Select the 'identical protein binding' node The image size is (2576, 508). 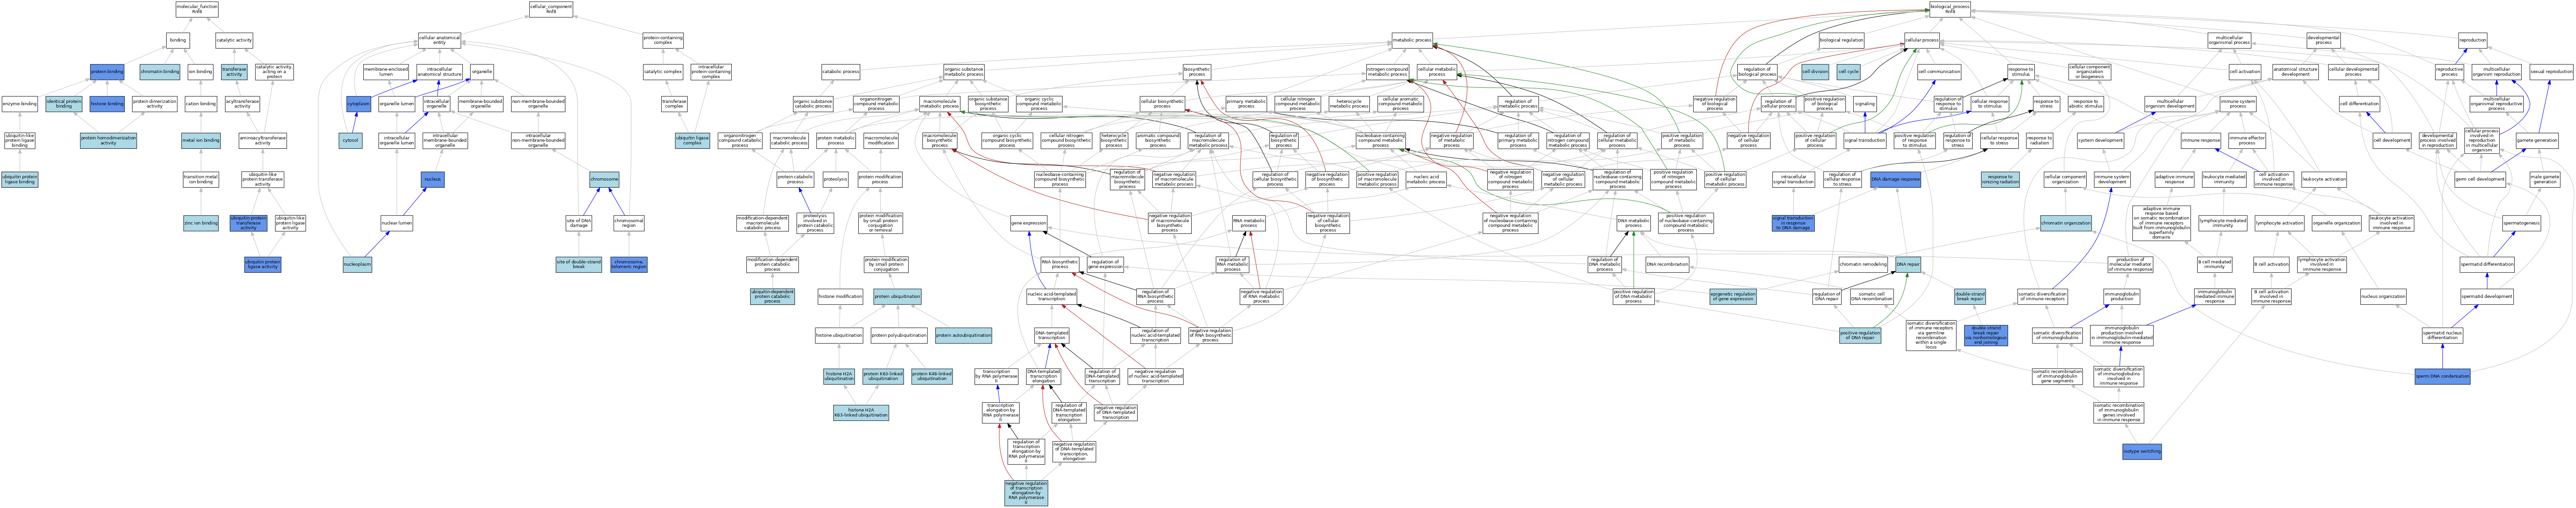coord(64,104)
